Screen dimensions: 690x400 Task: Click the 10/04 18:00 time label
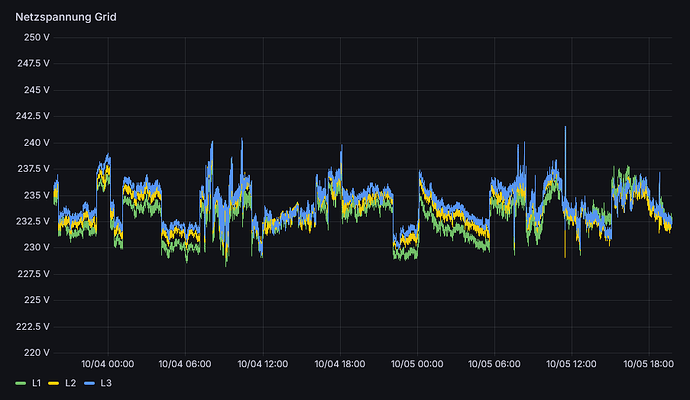click(x=340, y=364)
